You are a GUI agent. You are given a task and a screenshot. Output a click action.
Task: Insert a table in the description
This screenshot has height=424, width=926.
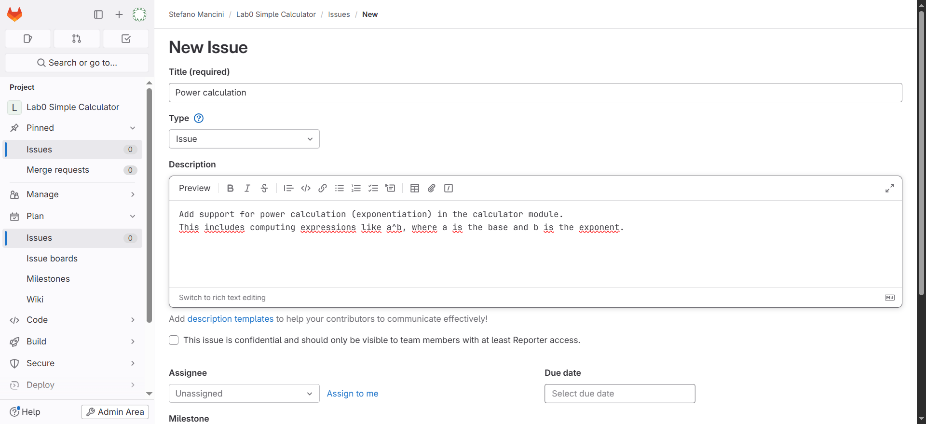(x=415, y=188)
